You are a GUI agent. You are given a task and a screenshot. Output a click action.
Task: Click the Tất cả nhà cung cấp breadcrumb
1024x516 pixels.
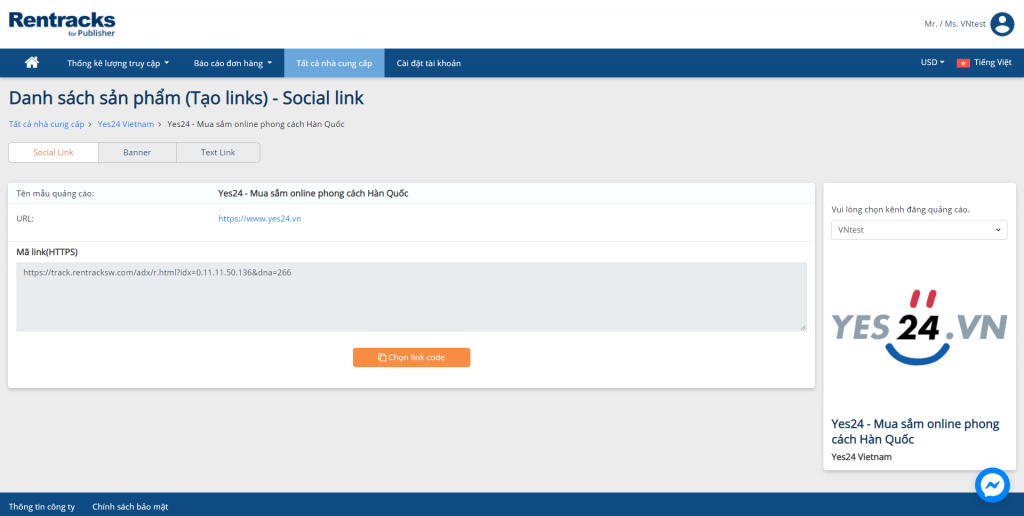click(x=46, y=124)
